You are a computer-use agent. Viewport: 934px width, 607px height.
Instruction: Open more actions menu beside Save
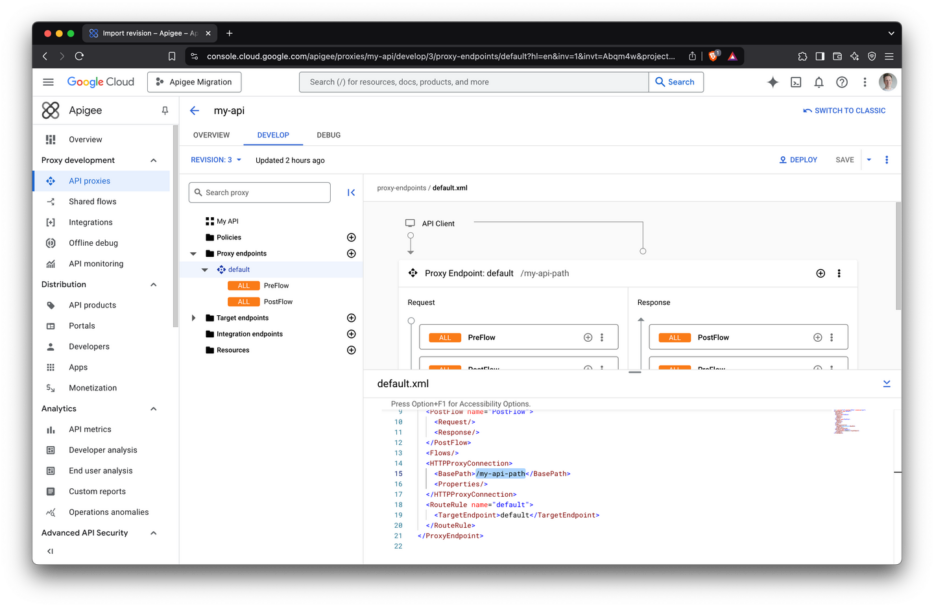(886, 160)
